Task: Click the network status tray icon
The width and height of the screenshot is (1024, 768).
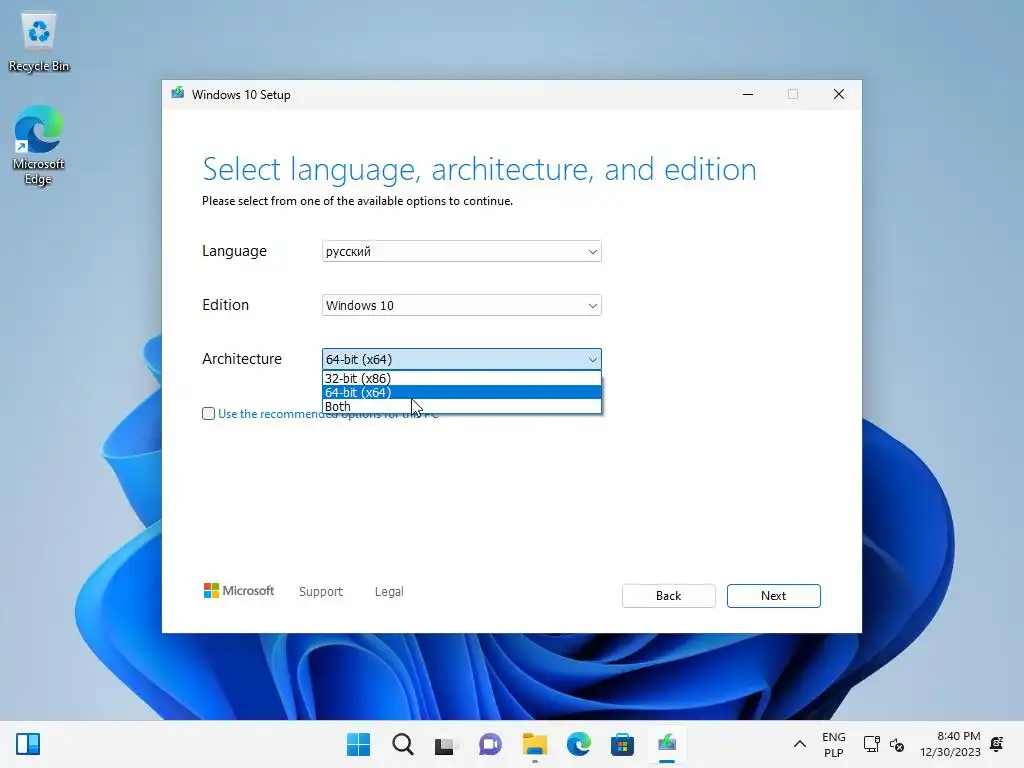Action: 871,744
